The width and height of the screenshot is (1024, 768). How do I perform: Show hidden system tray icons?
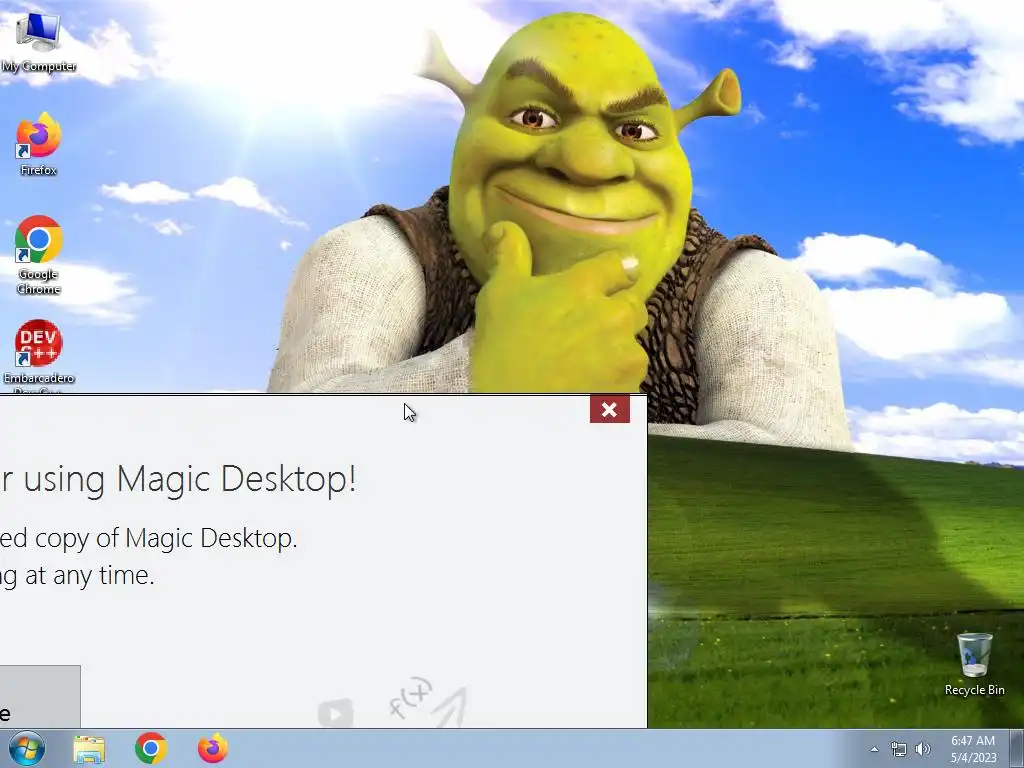874,749
